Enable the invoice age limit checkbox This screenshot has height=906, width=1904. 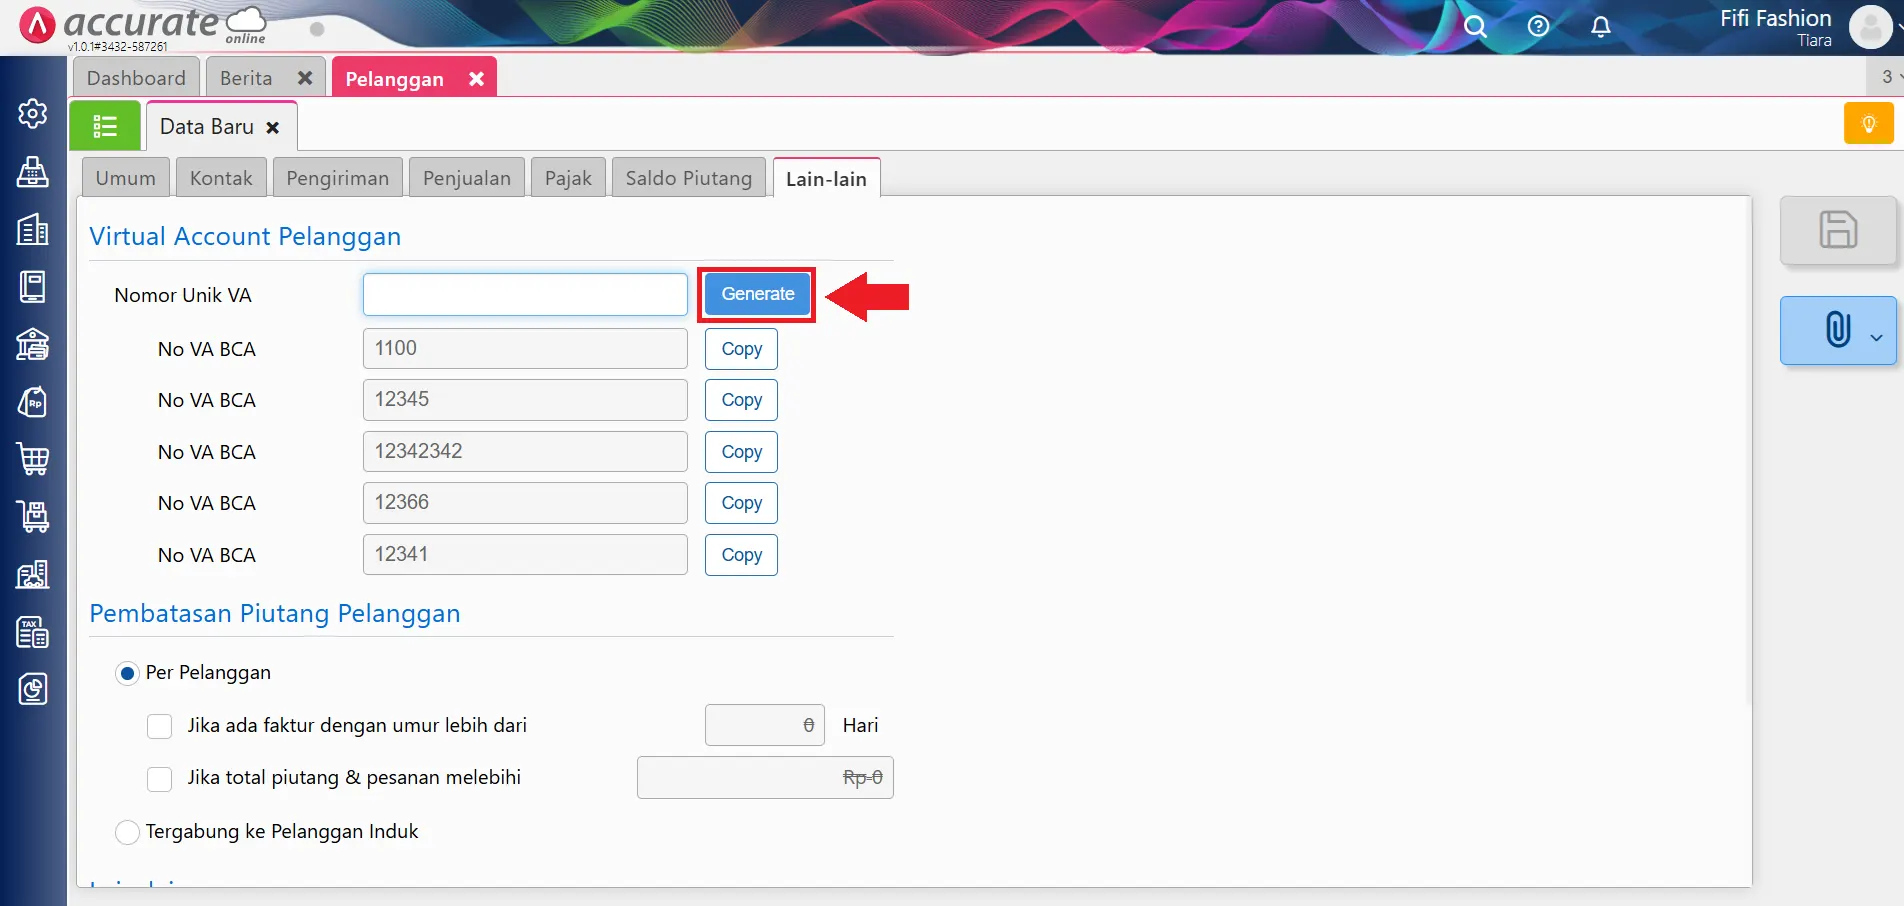click(x=160, y=726)
